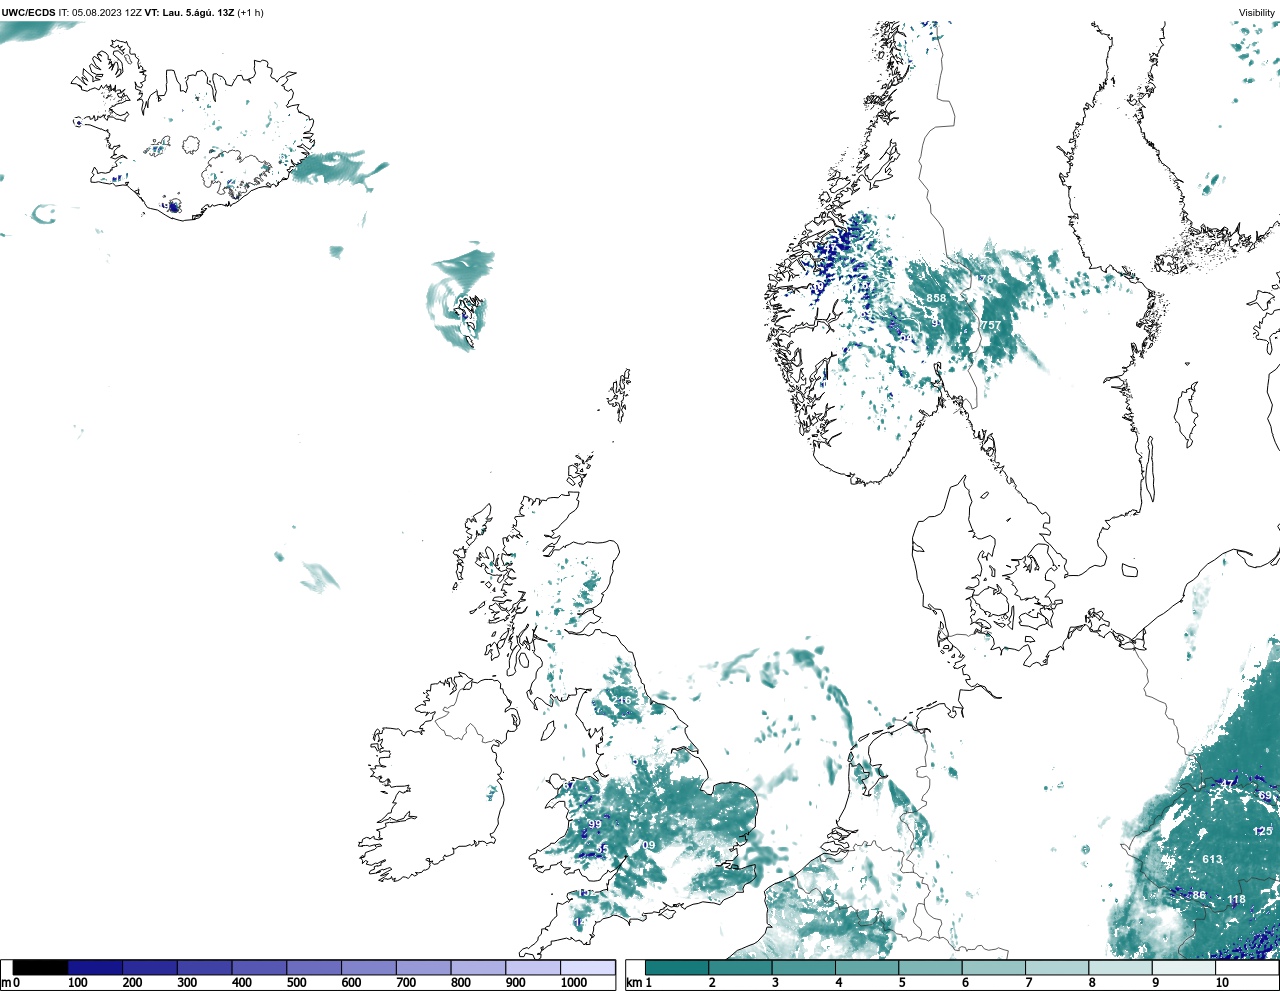
Task: Click the black 0–100 m legend swatch
Action: coord(40,967)
